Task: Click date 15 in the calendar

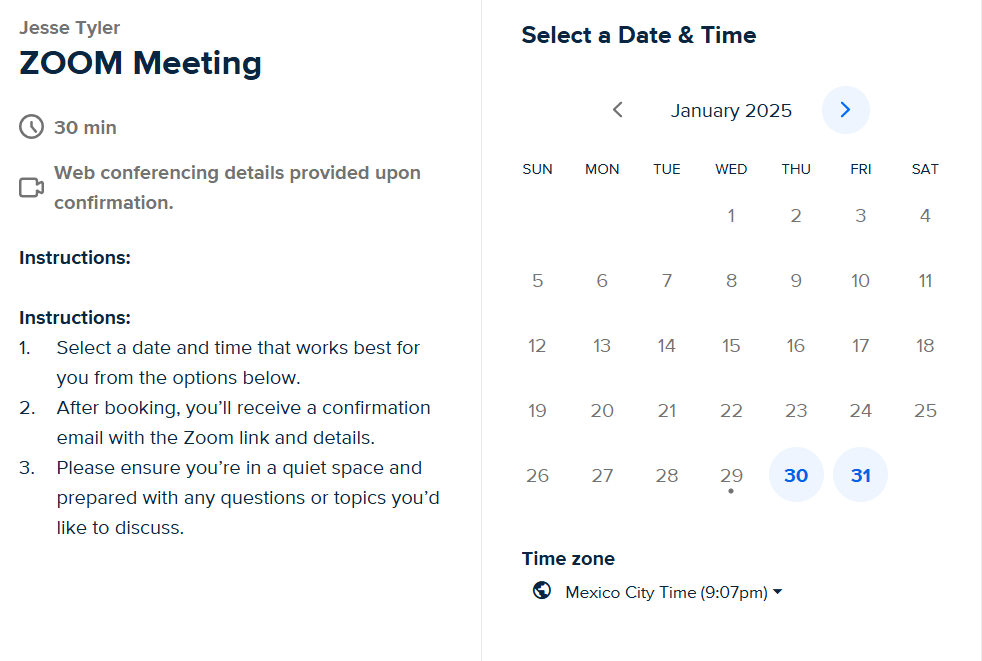Action: (x=731, y=346)
